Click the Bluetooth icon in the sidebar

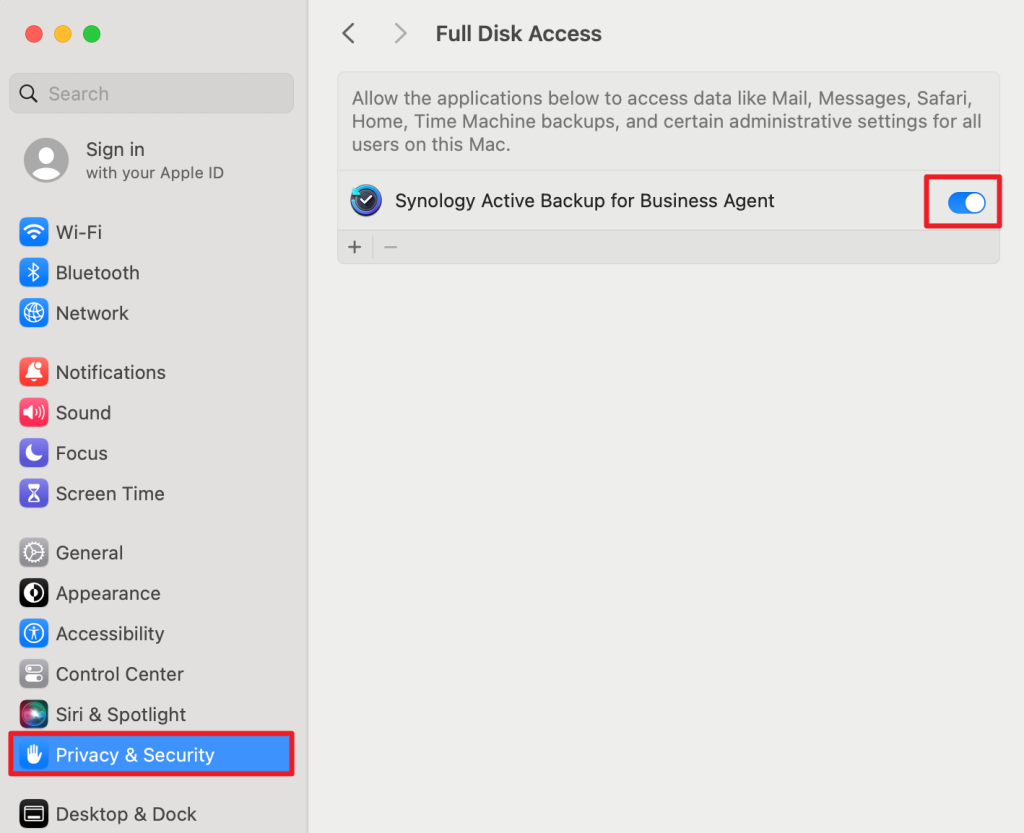33,272
